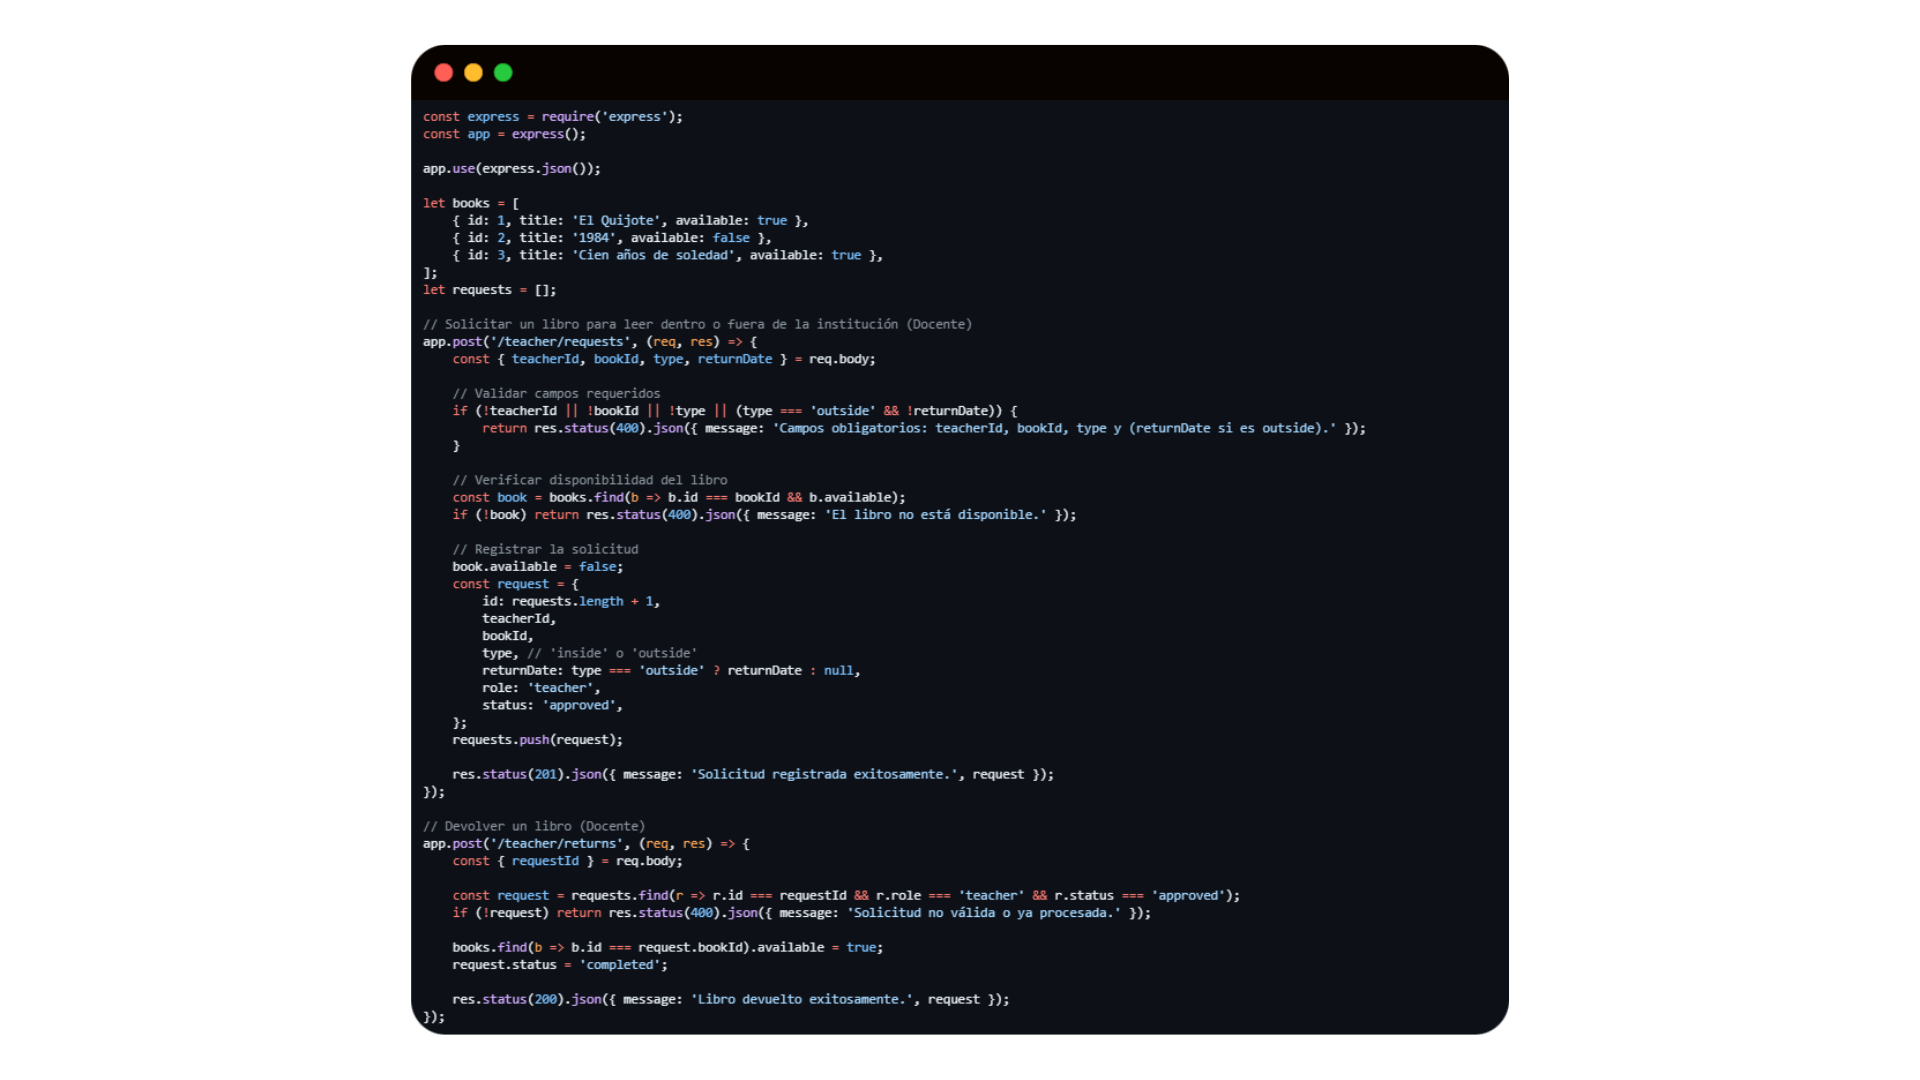Click the yellow minimize window dot
The width and height of the screenshot is (1920, 1080).
(x=474, y=73)
